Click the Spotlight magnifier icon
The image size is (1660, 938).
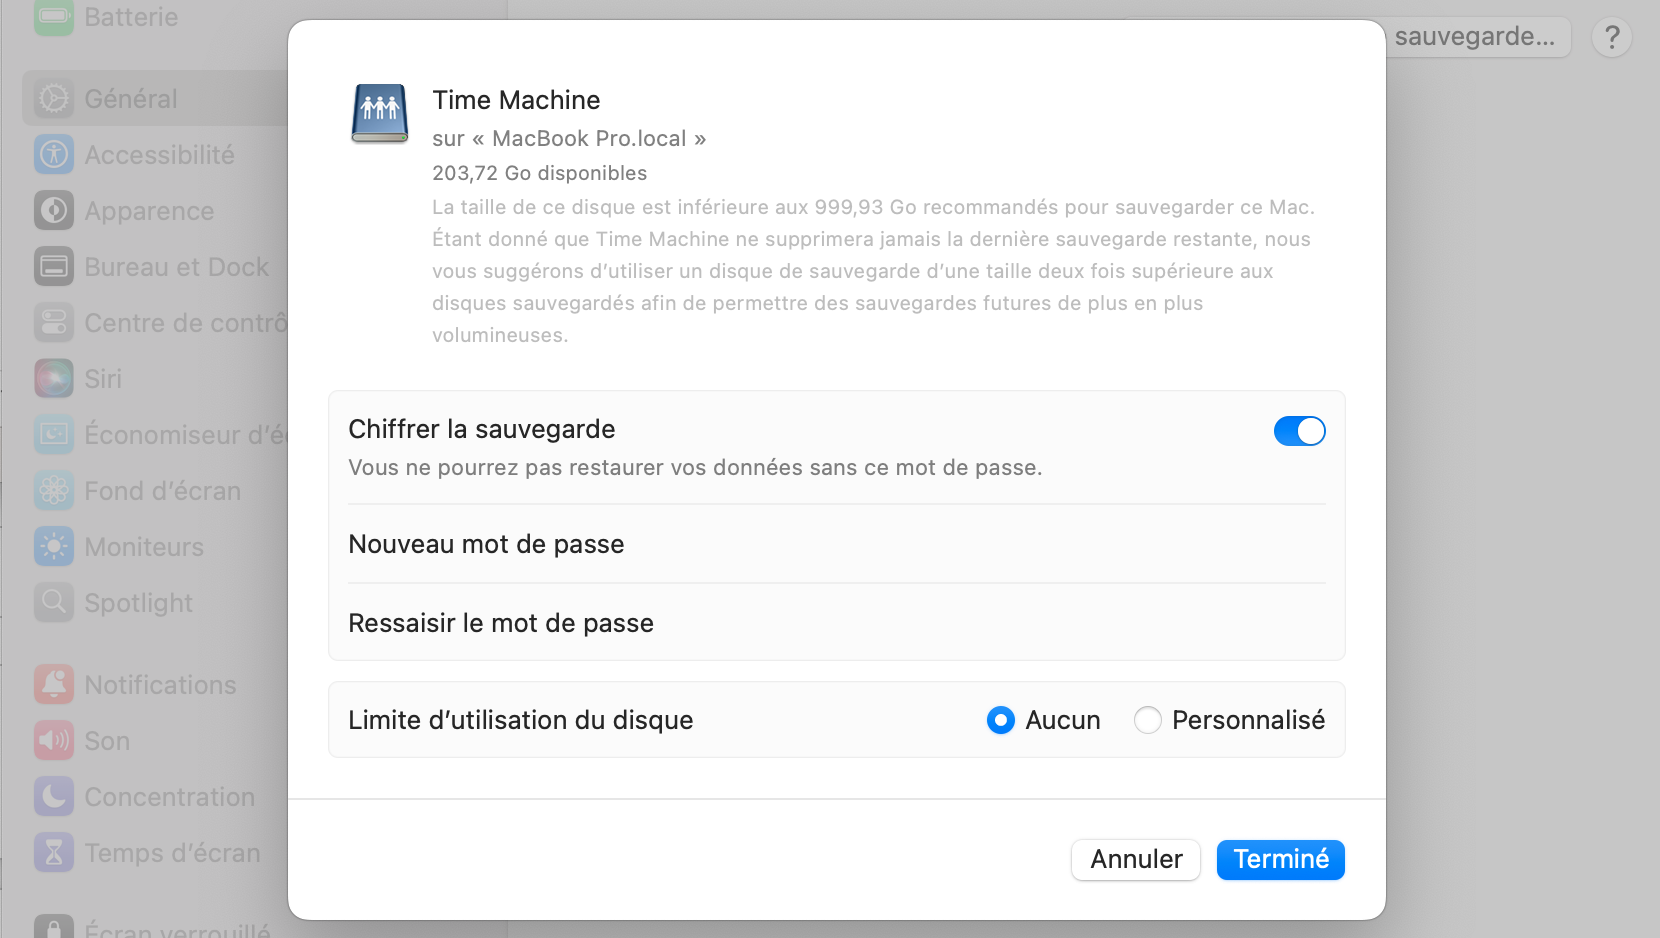pyautogui.click(x=54, y=603)
